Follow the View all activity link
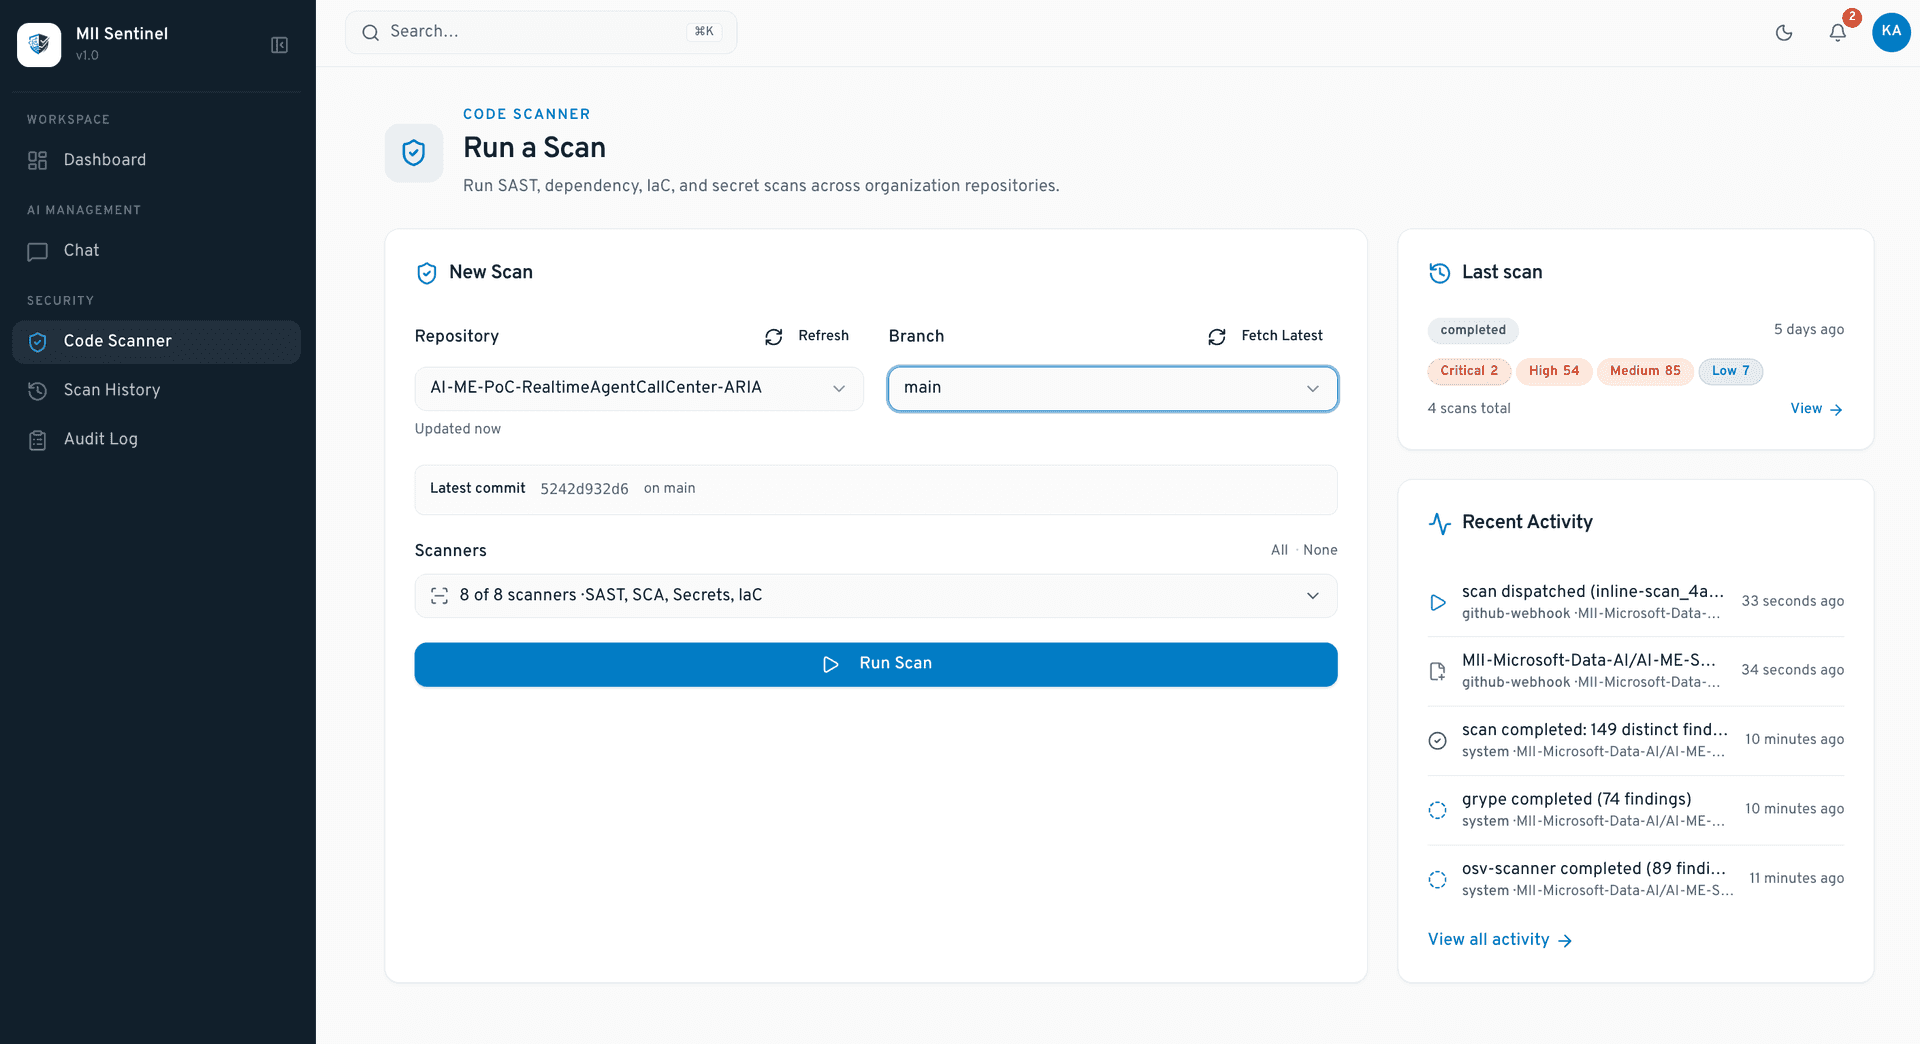 pyautogui.click(x=1500, y=940)
